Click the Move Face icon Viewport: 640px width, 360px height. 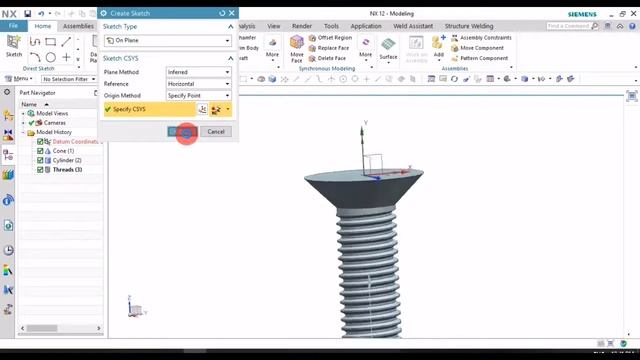click(297, 42)
